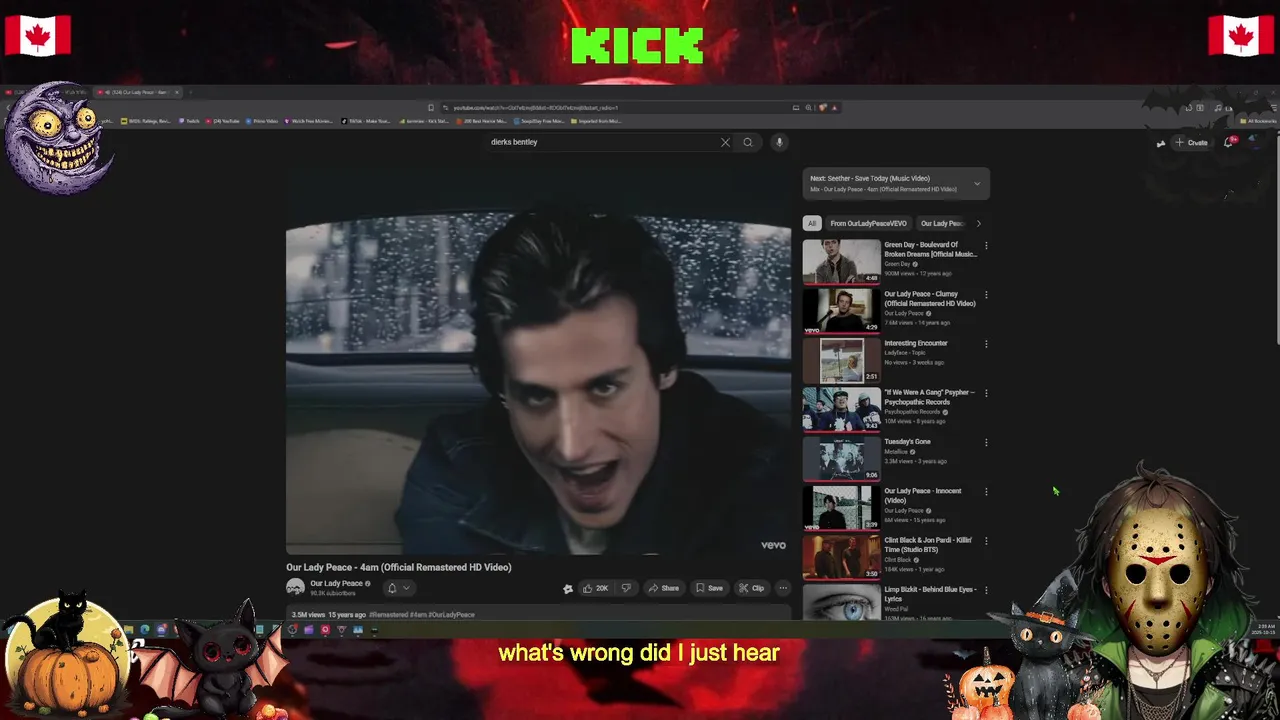Screen dimensions: 1280x720
Task: Click the sparkle icon left of Like
Action: click(x=567, y=588)
